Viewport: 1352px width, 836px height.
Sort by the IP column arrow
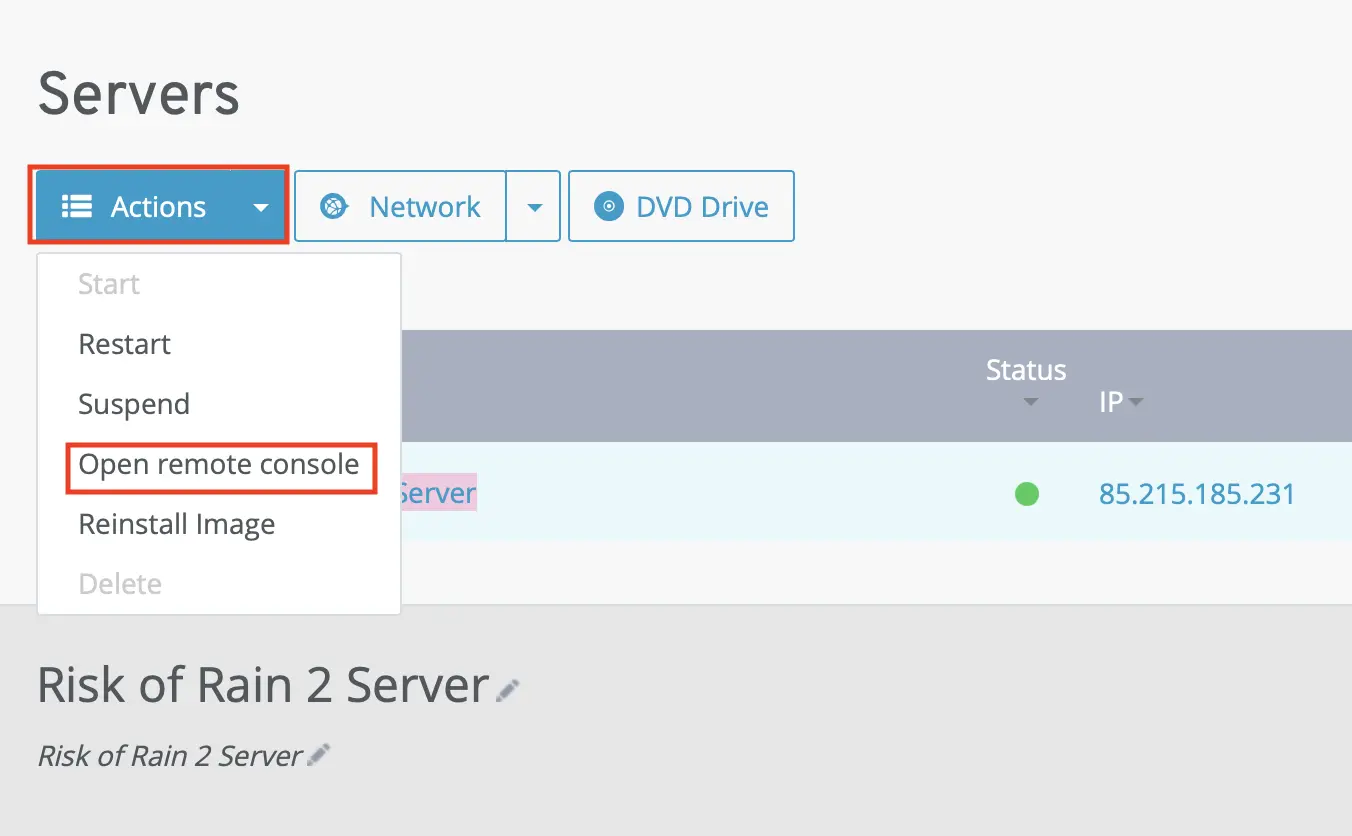tap(1135, 403)
